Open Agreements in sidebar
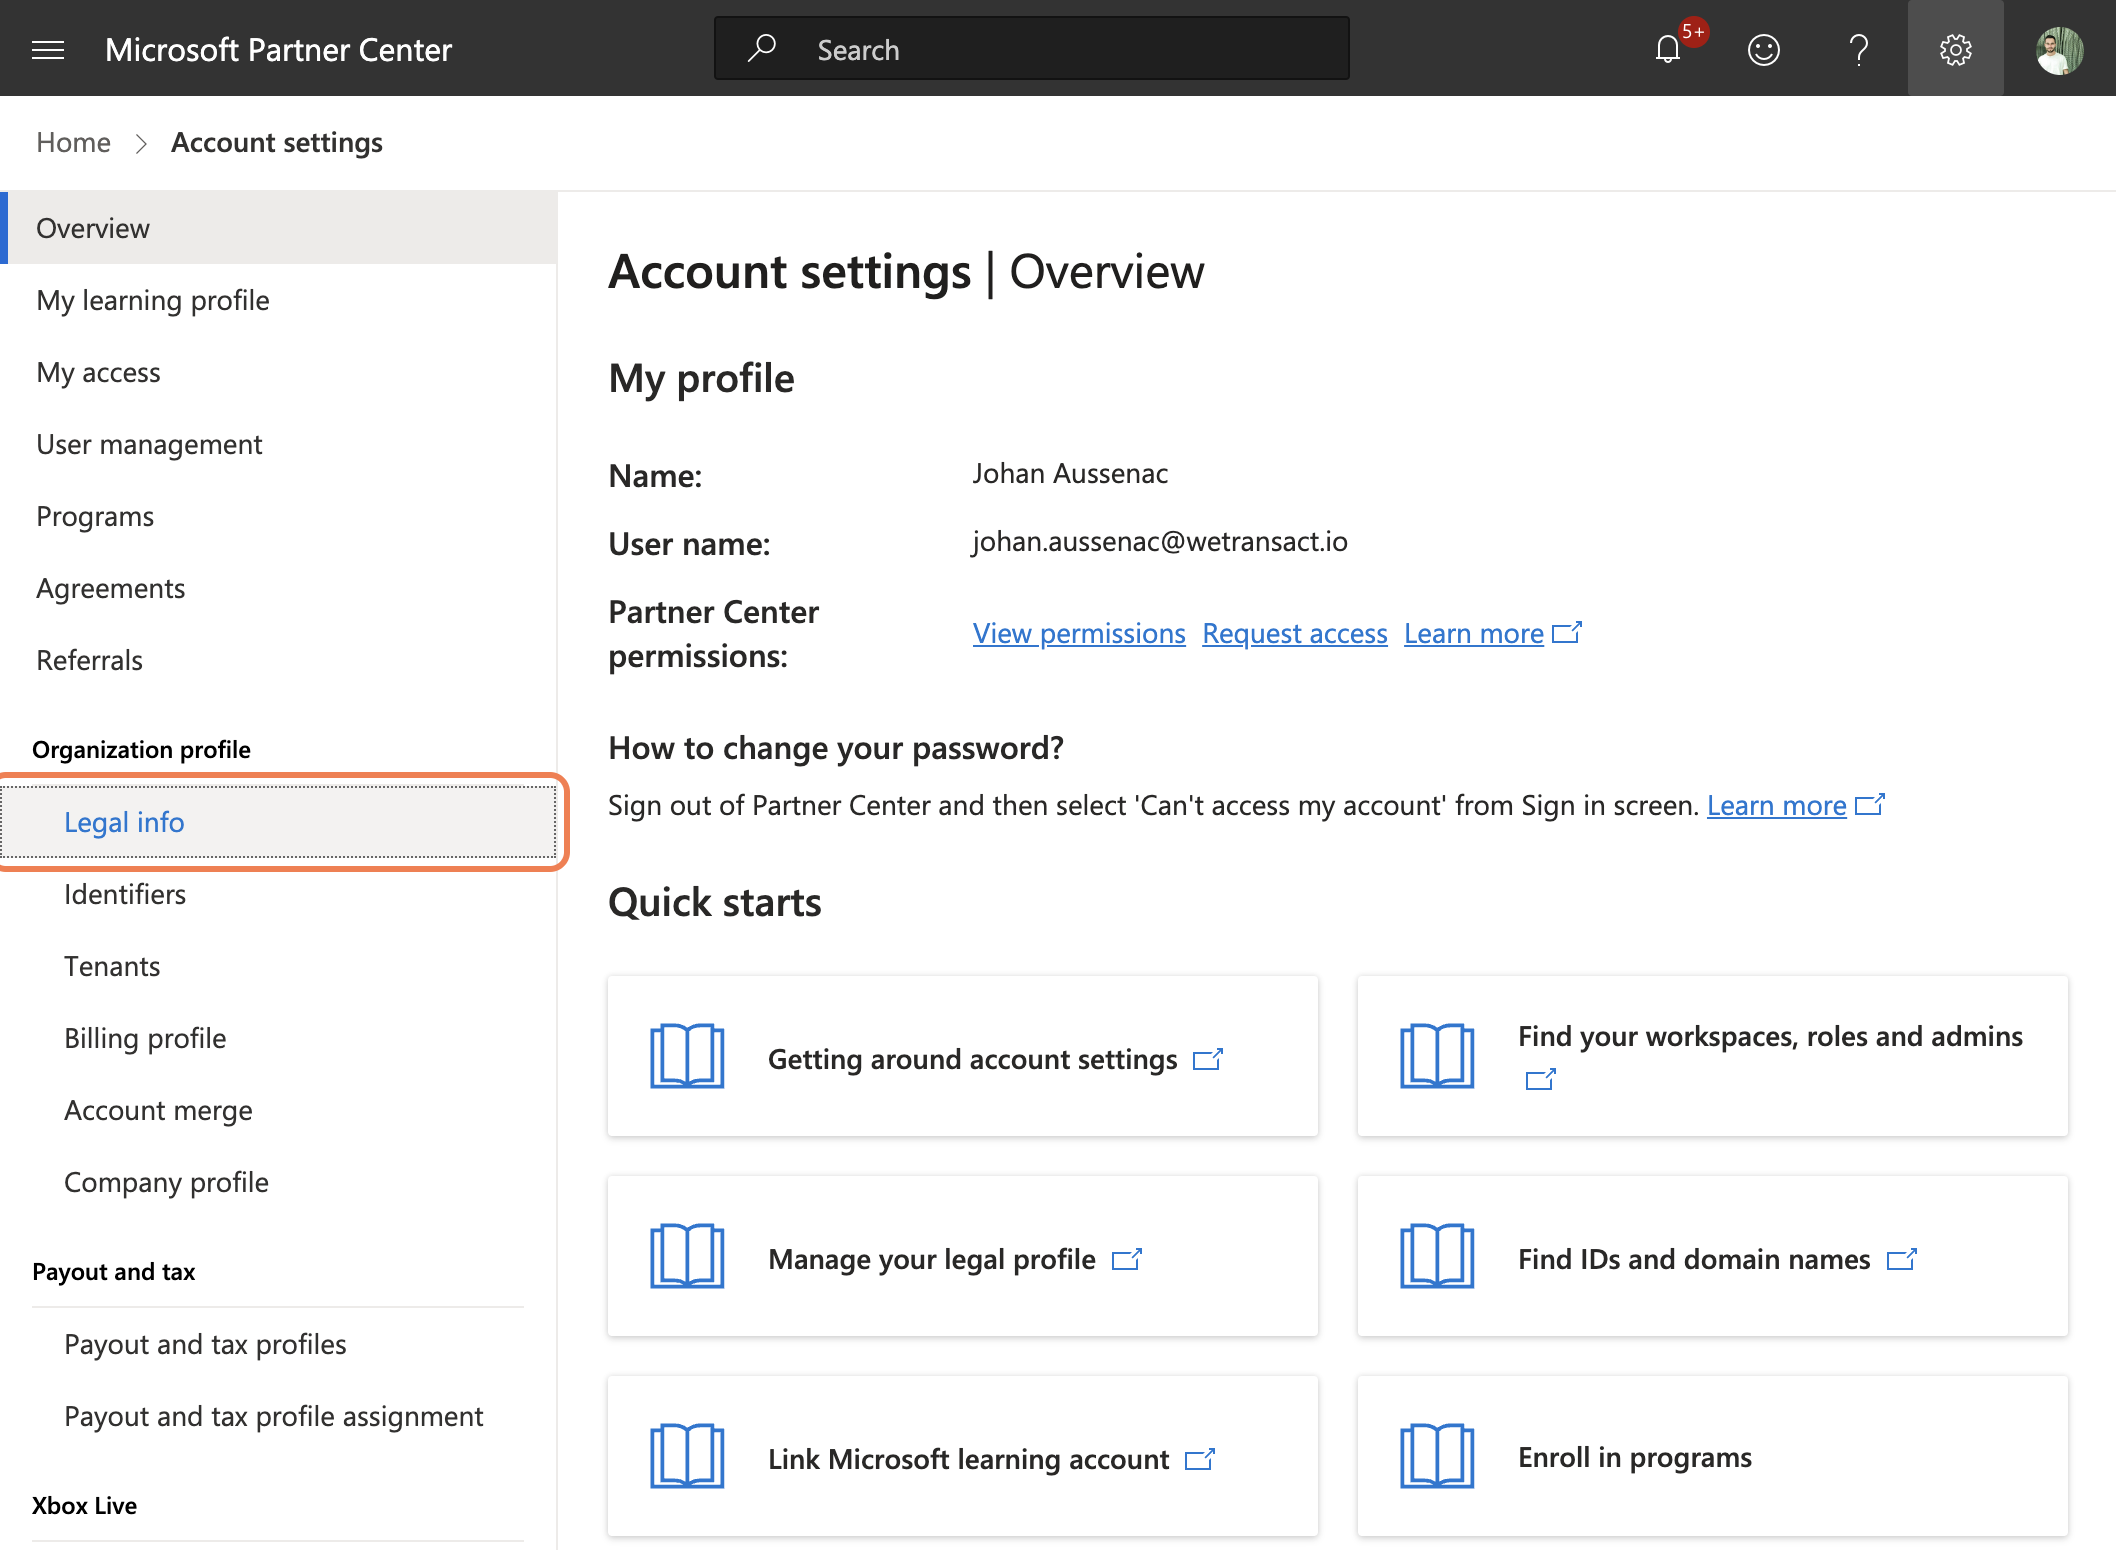Image resolution: width=2116 pixels, height=1550 pixels. pyautogui.click(x=280, y=588)
